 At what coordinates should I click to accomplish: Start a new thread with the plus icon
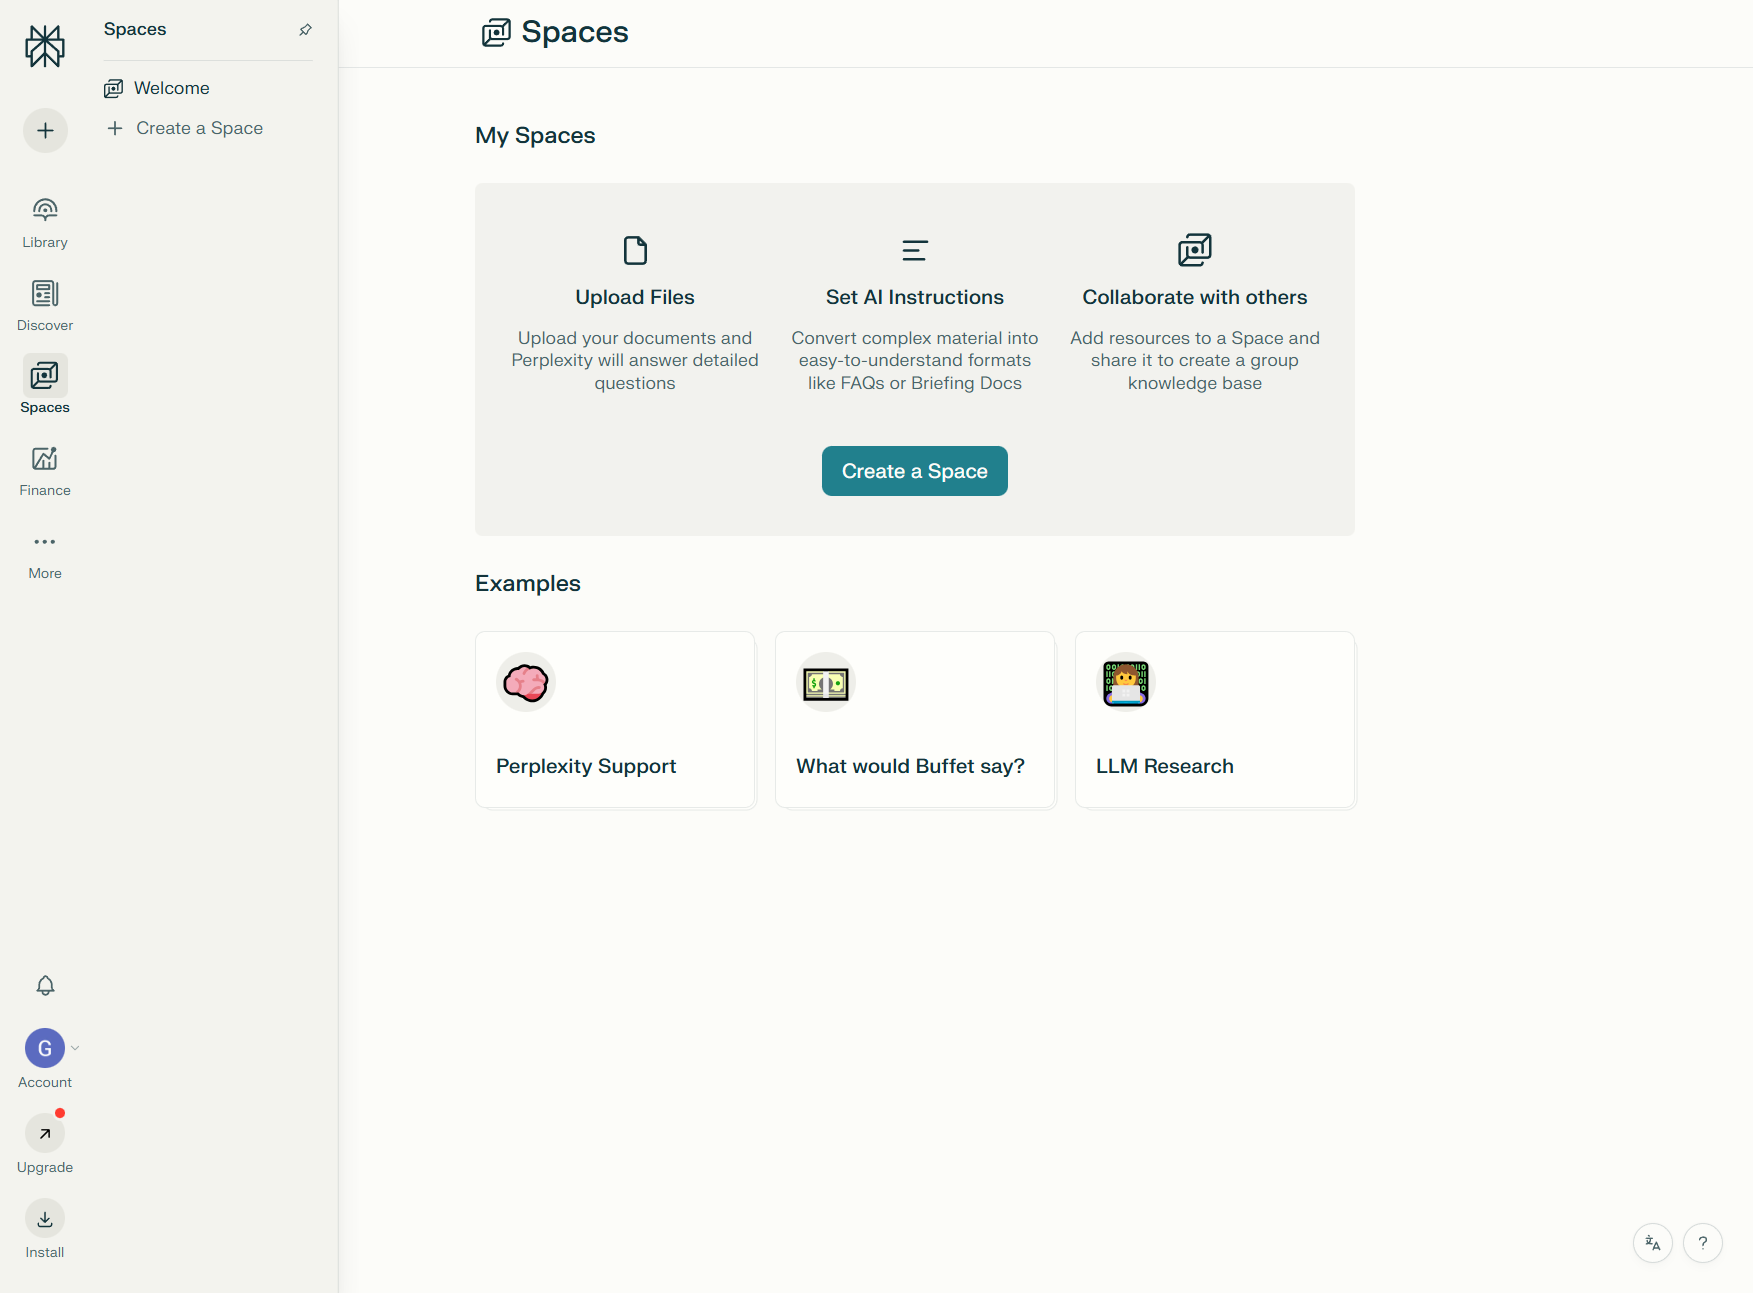tap(44, 130)
